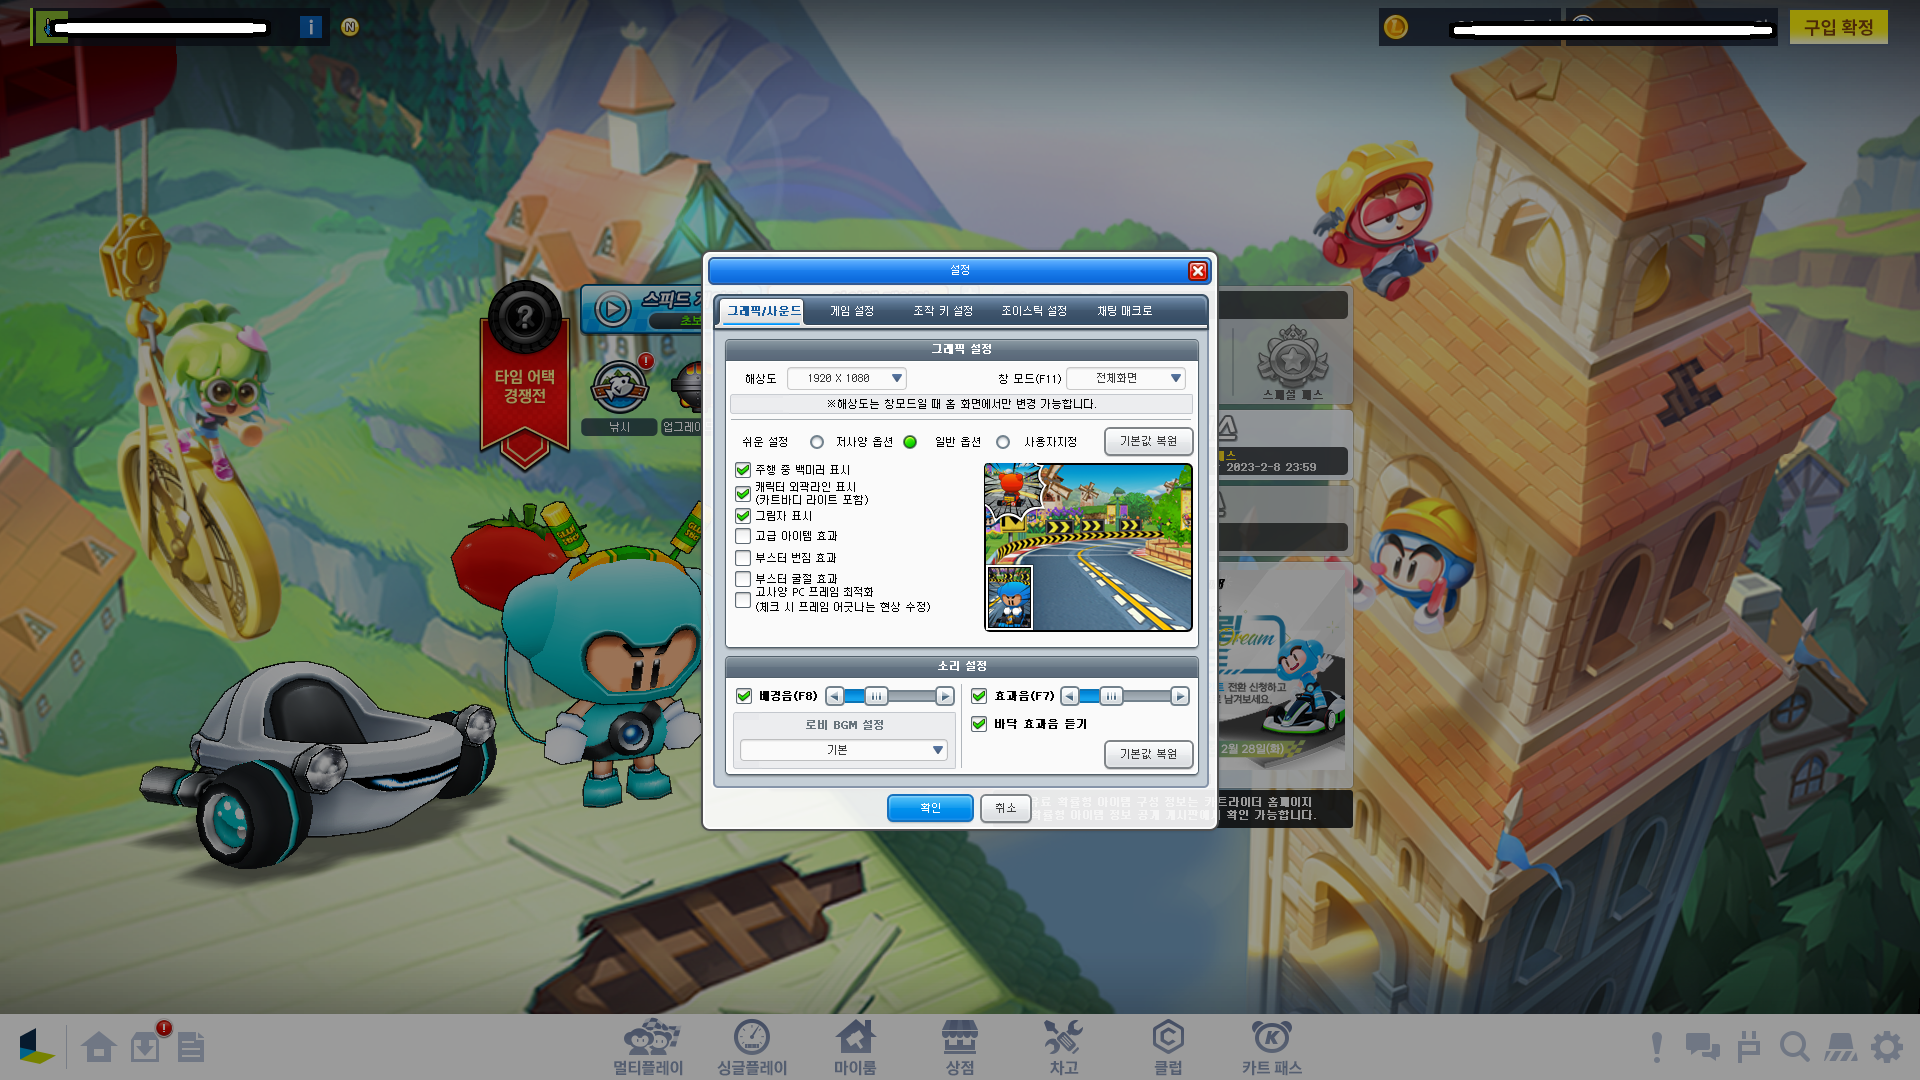The height and width of the screenshot is (1080, 1920).
Task: Switch to 채팅 매크로 tab
Action: point(1125,311)
